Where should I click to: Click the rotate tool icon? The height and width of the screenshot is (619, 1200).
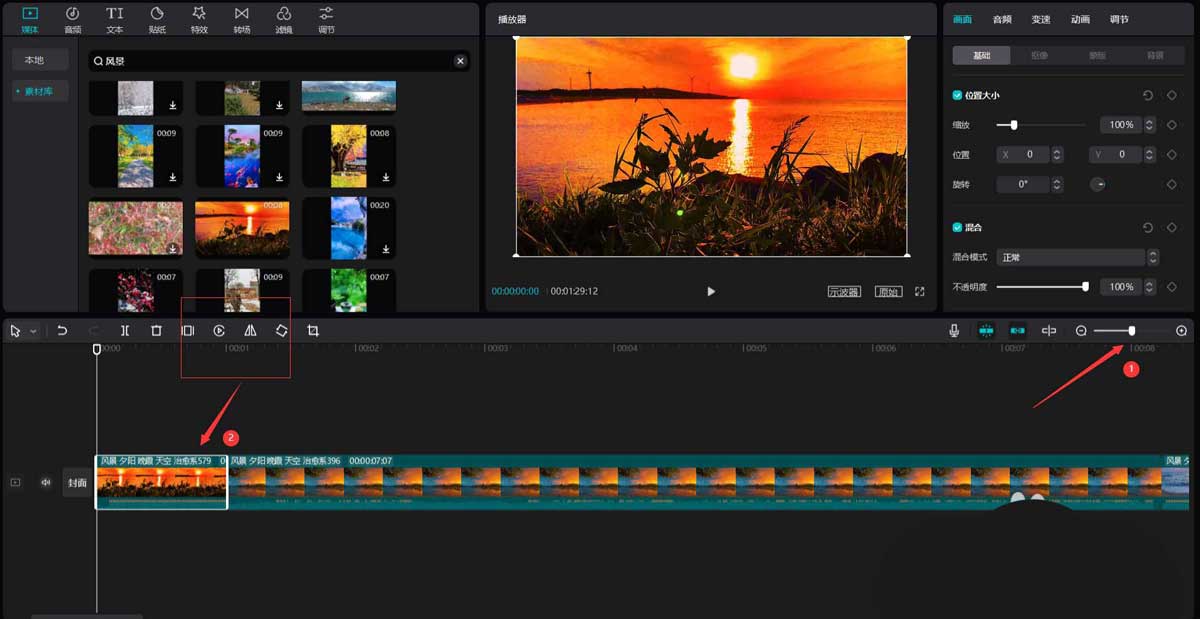[x=282, y=331]
